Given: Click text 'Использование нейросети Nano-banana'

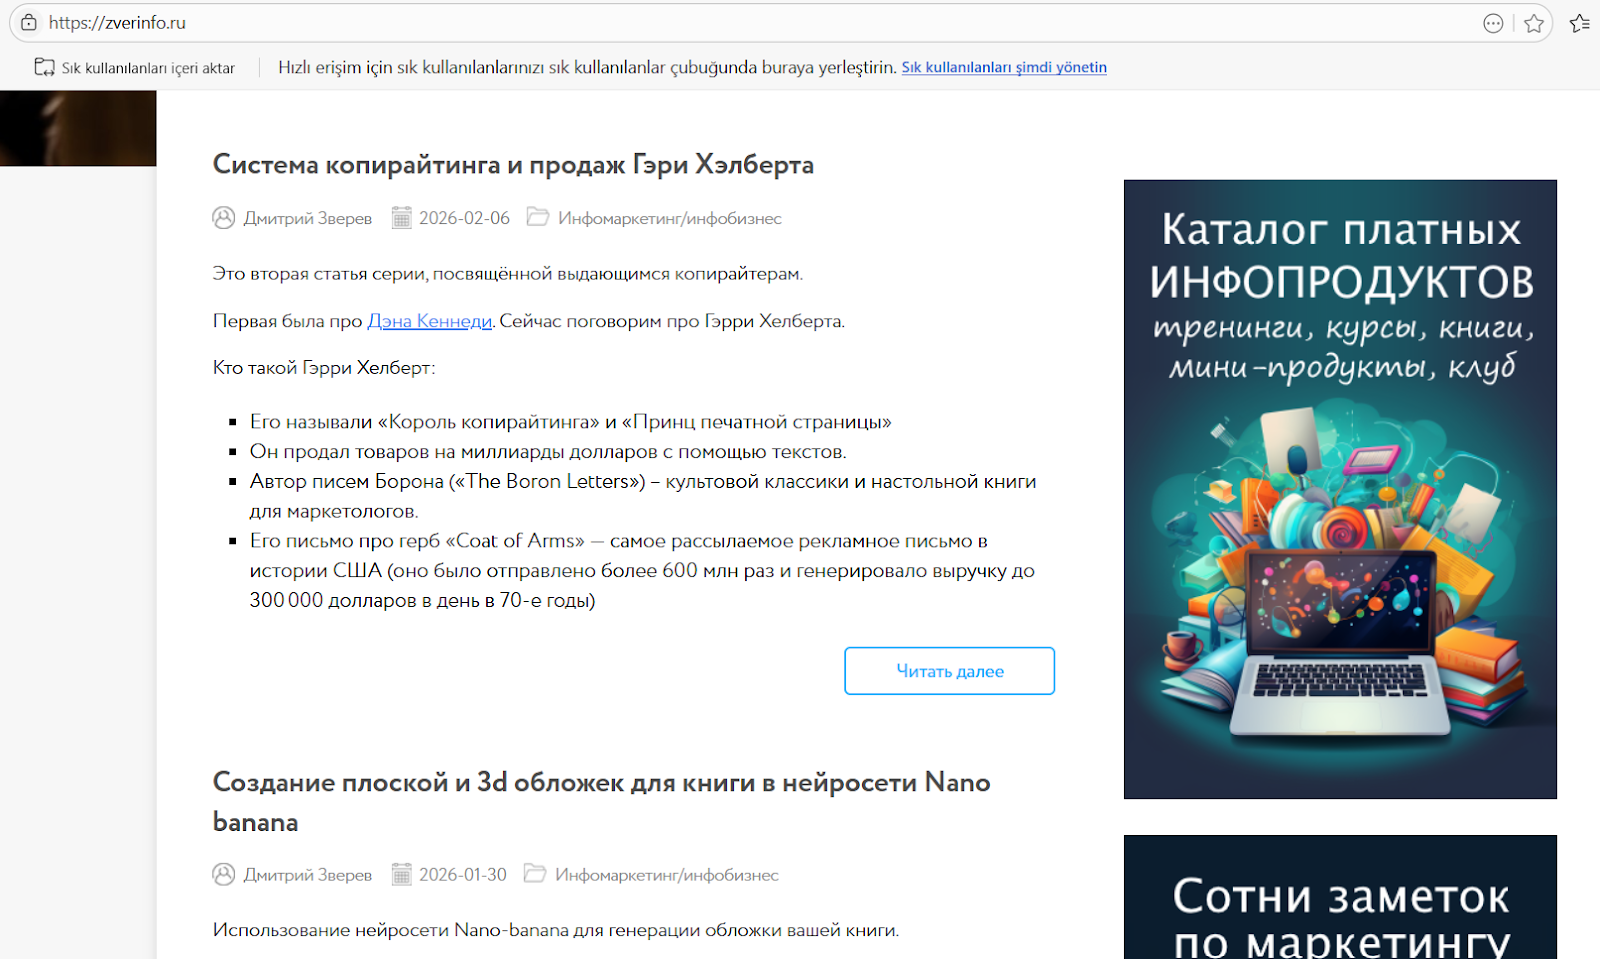Looking at the screenshot, I should (x=556, y=930).
